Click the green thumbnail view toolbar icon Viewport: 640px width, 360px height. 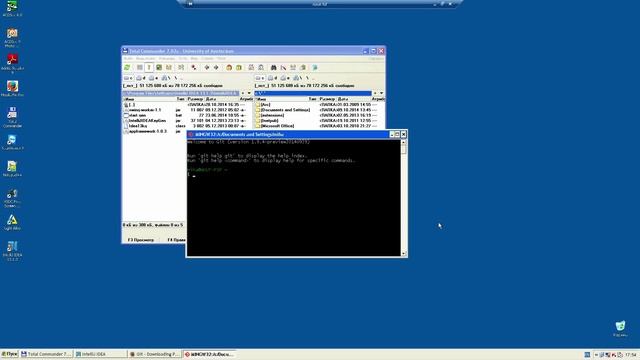[x=159, y=67]
